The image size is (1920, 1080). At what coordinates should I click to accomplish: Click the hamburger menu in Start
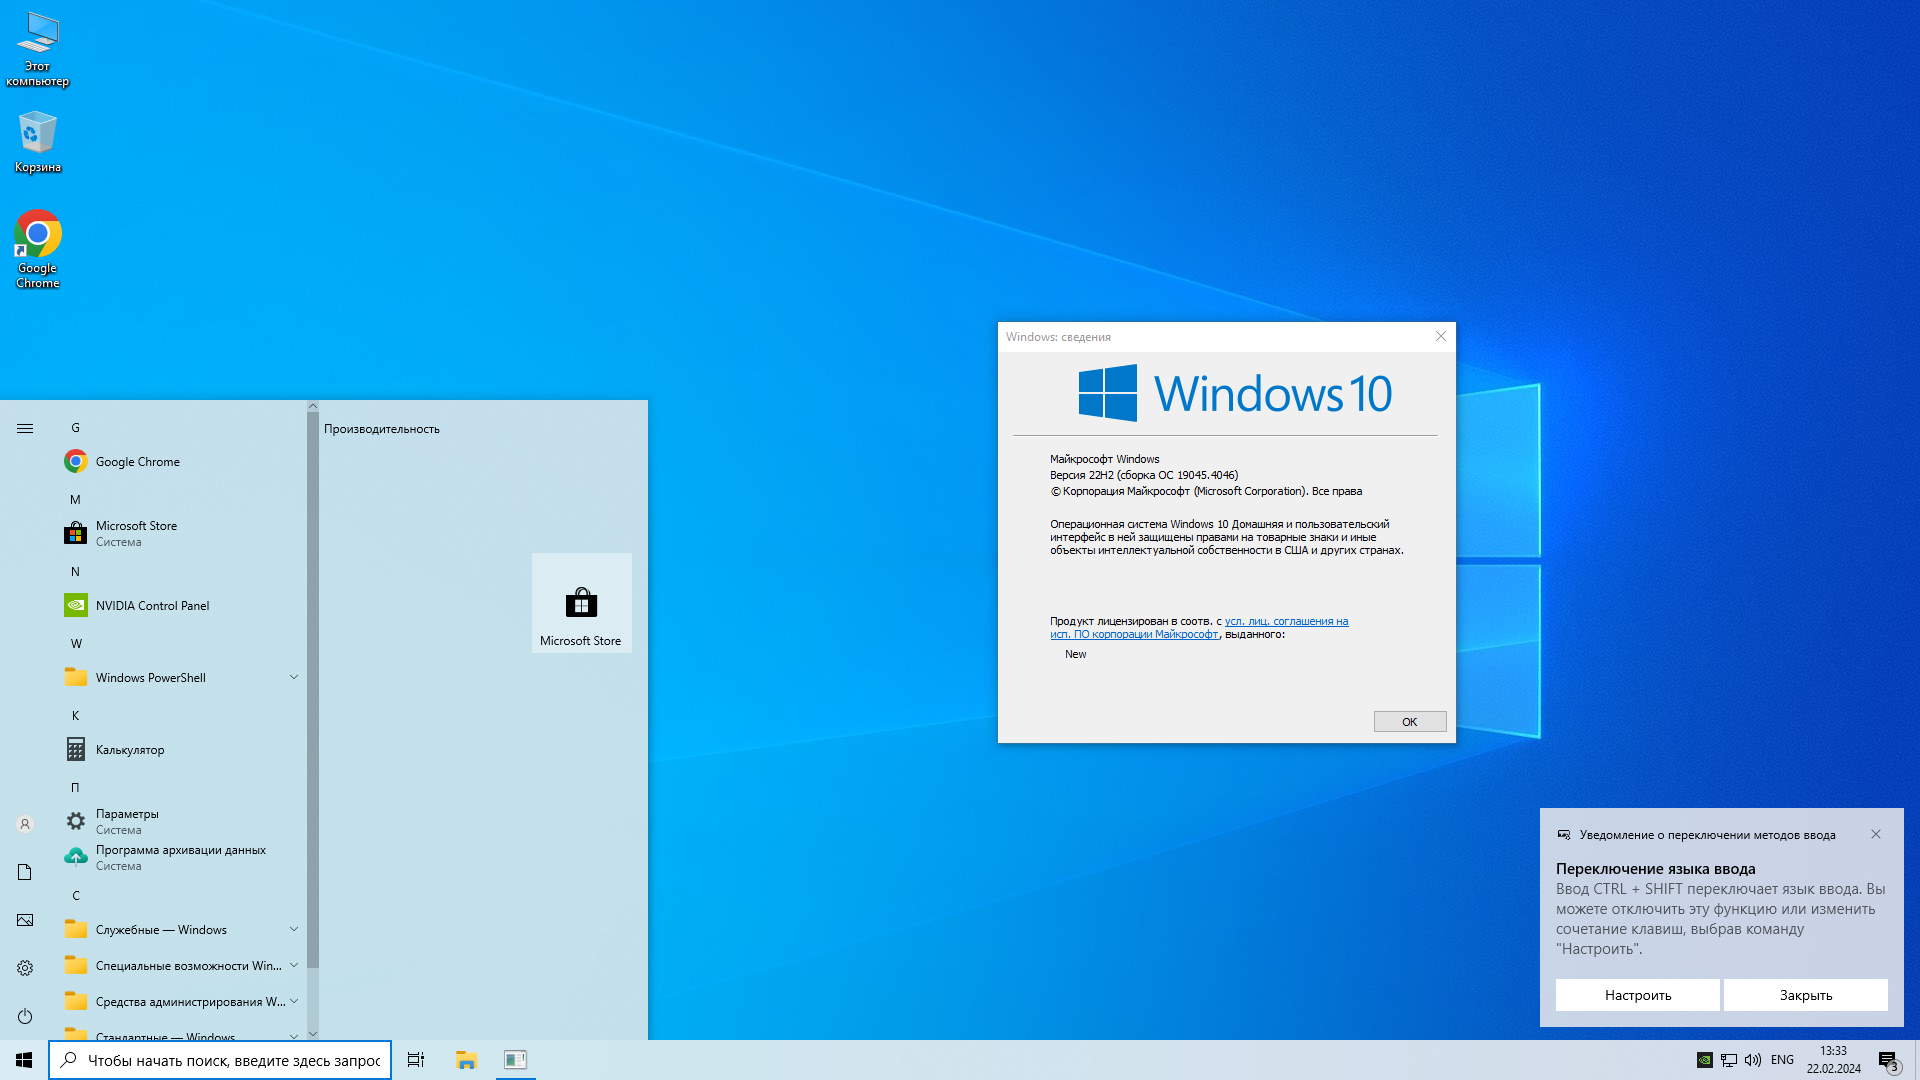coord(25,428)
